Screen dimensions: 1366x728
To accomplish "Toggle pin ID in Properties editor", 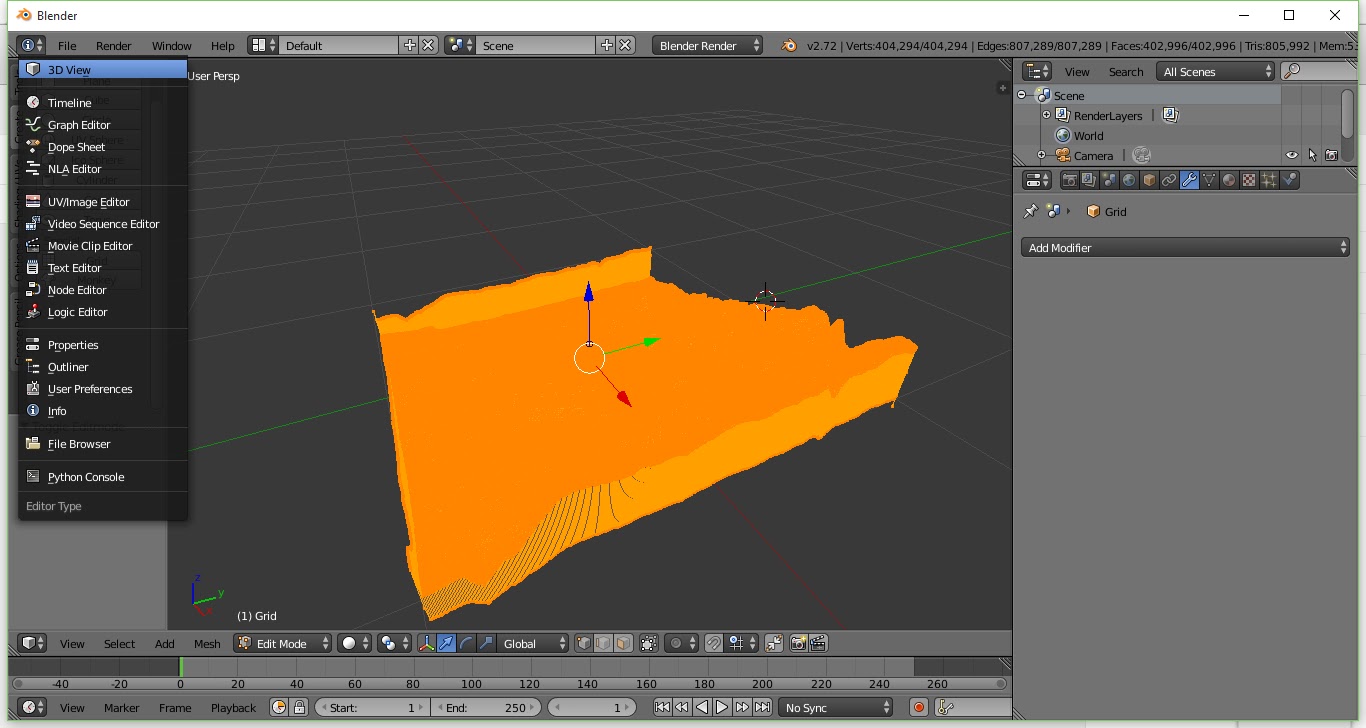I will [x=1031, y=211].
